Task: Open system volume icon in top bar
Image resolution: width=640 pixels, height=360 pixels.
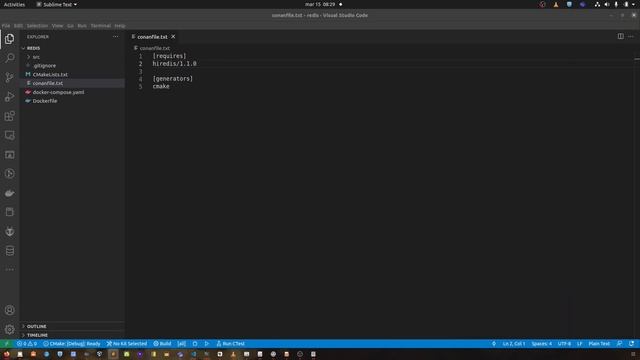Action: pyautogui.click(x=607, y=4)
